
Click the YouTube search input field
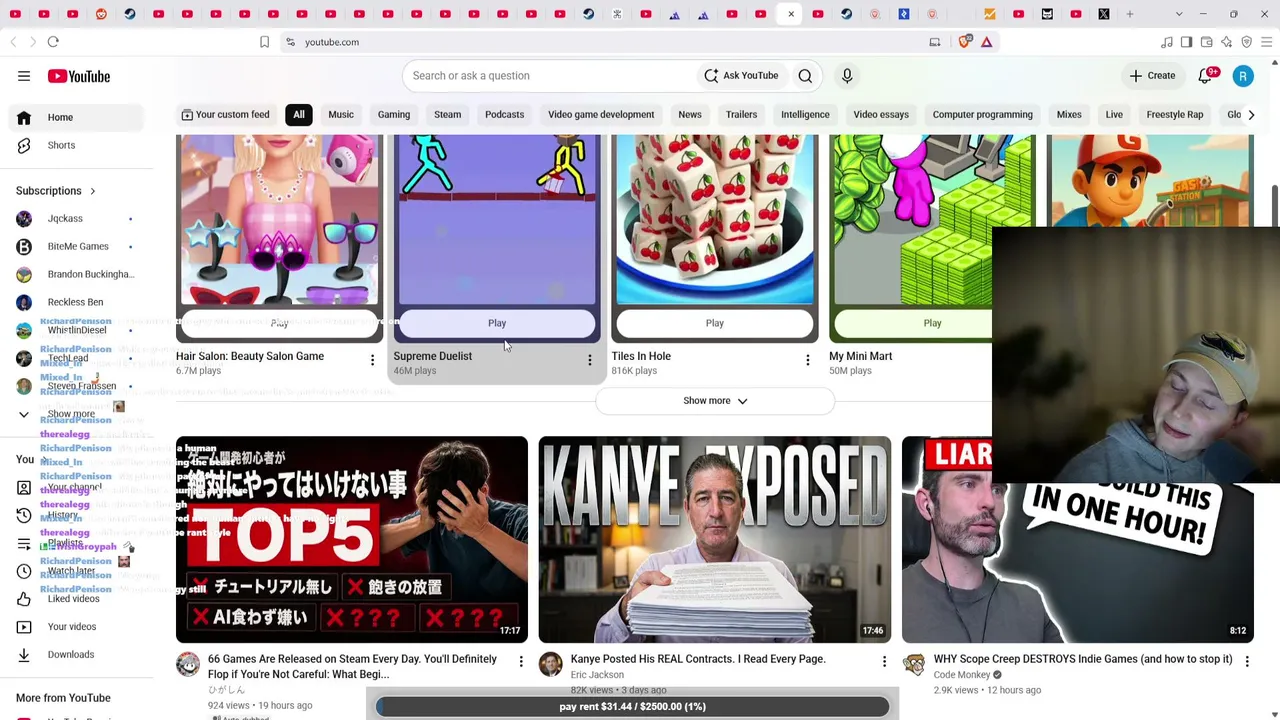(548, 76)
